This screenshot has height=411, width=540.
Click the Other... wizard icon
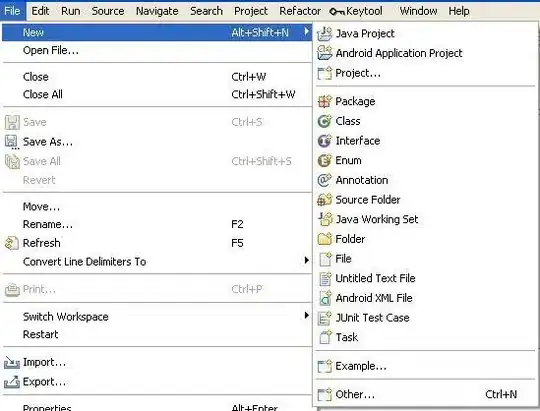324,394
